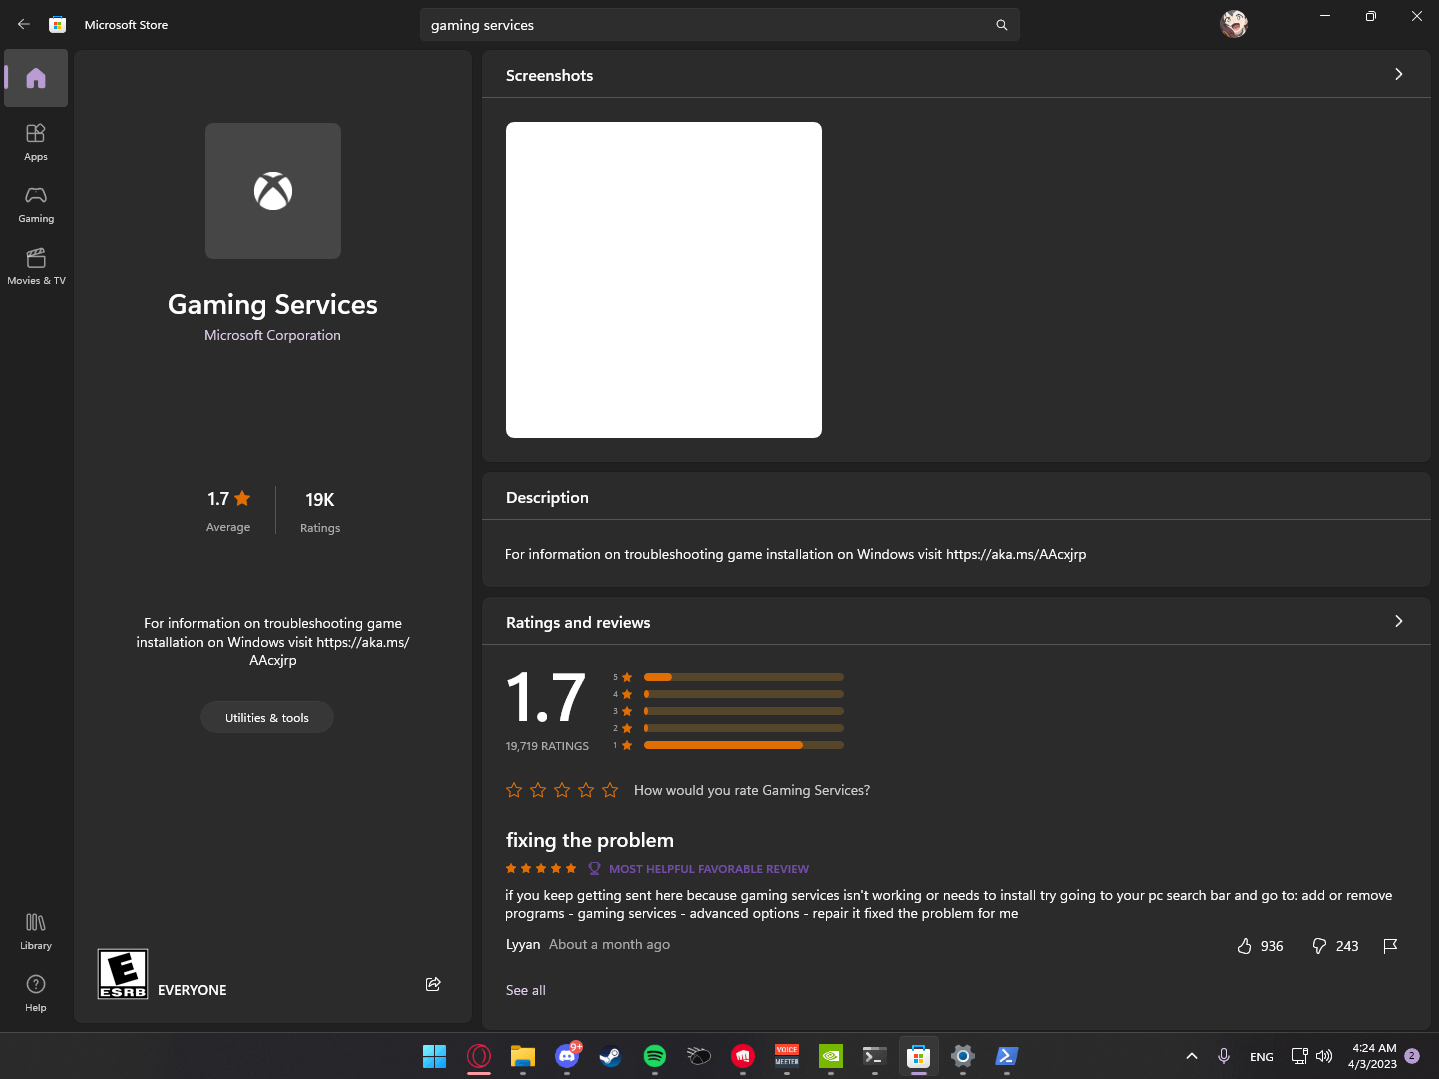Open the Movies & TV section
The width and height of the screenshot is (1439, 1079).
coord(36,266)
